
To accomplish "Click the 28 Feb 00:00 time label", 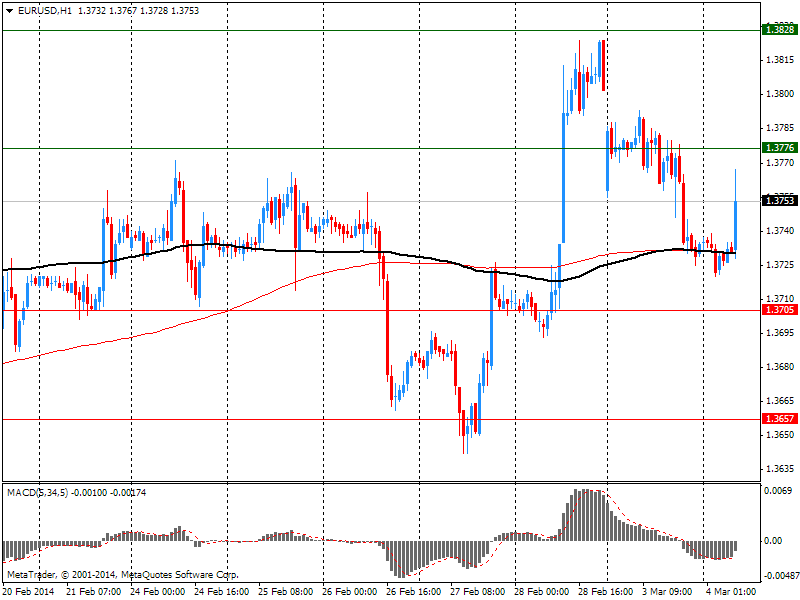I will [x=542, y=591].
